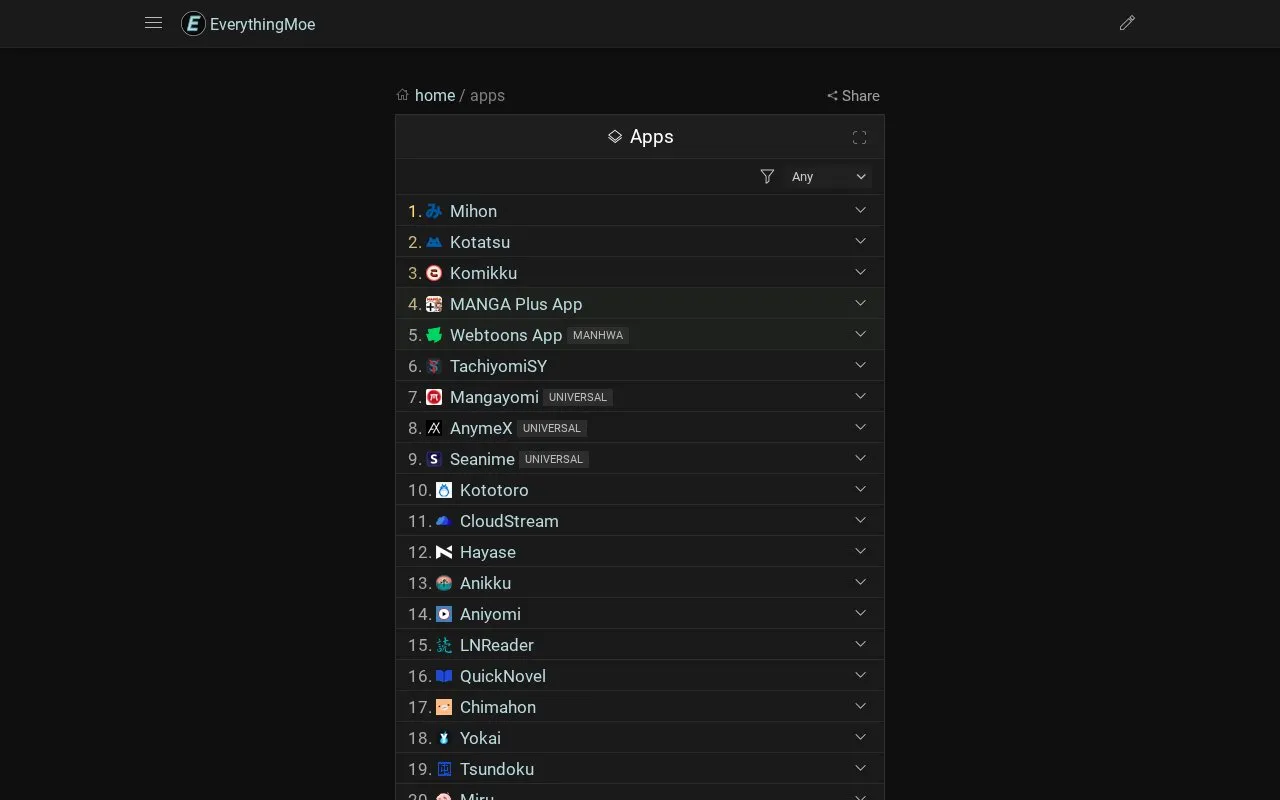The height and width of the screenshot is (800, 1280).
Task: Select the Tsundoku entry text
Action: click(x=497, y=769)
